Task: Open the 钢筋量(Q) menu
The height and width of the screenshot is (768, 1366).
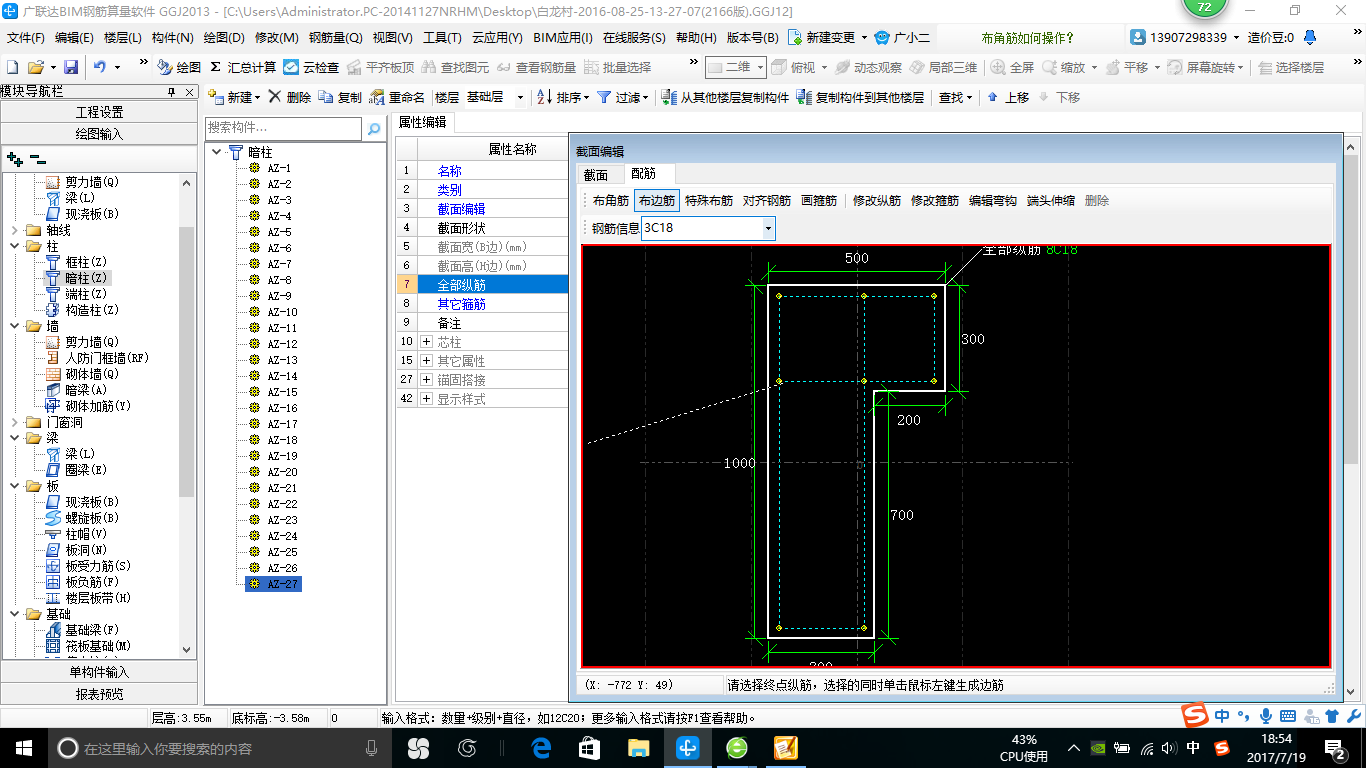Action: pyautogui.click(x=335, y=37)
